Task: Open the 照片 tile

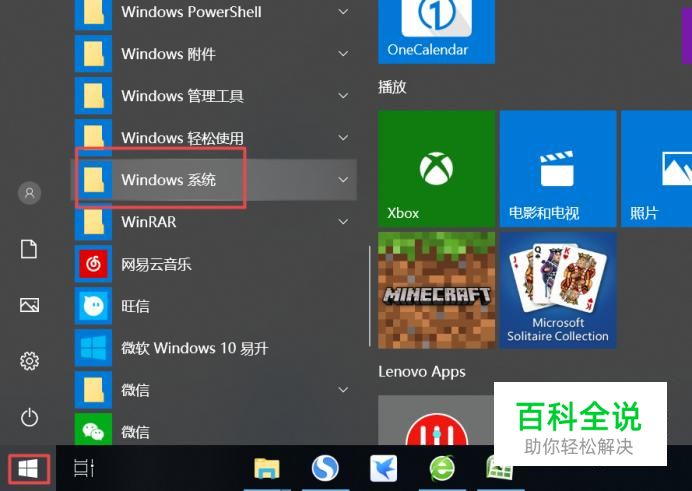Action: pos(656,169)
